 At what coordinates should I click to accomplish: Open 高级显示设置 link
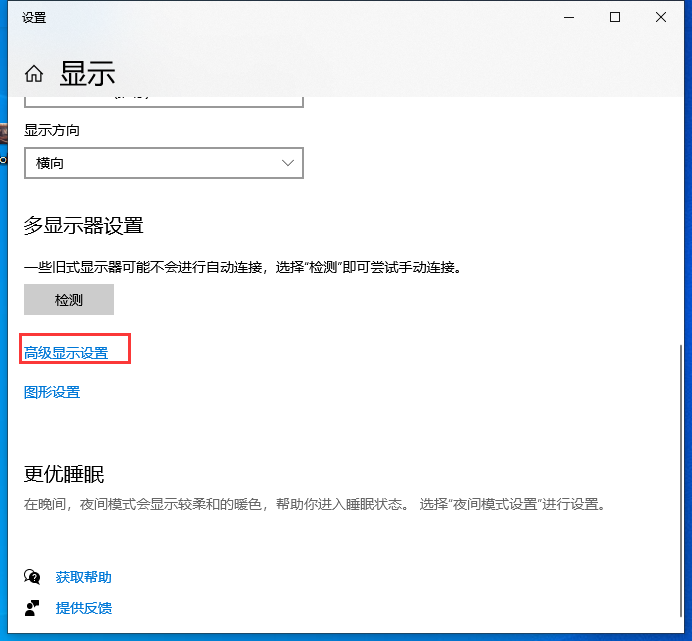(66, 353)
